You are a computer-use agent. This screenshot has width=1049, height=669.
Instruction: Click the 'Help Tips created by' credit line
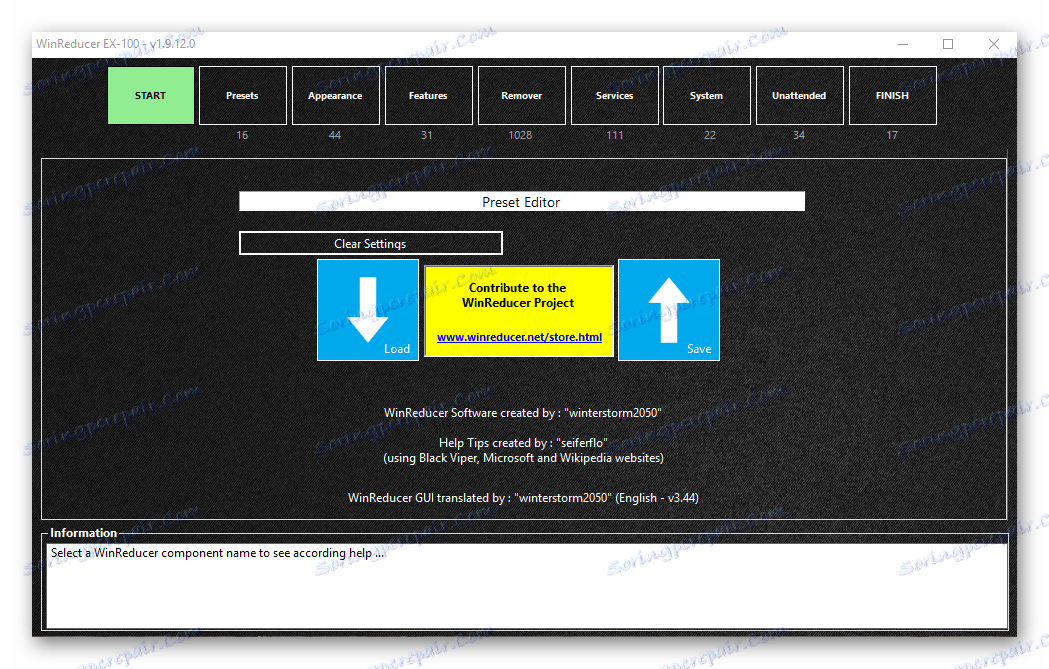pyautogui.click(x=523, y=443)
